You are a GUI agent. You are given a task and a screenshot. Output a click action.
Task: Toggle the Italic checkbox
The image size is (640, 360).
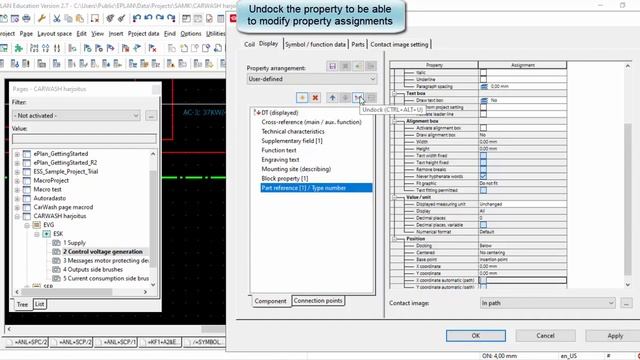coord(483,73)
